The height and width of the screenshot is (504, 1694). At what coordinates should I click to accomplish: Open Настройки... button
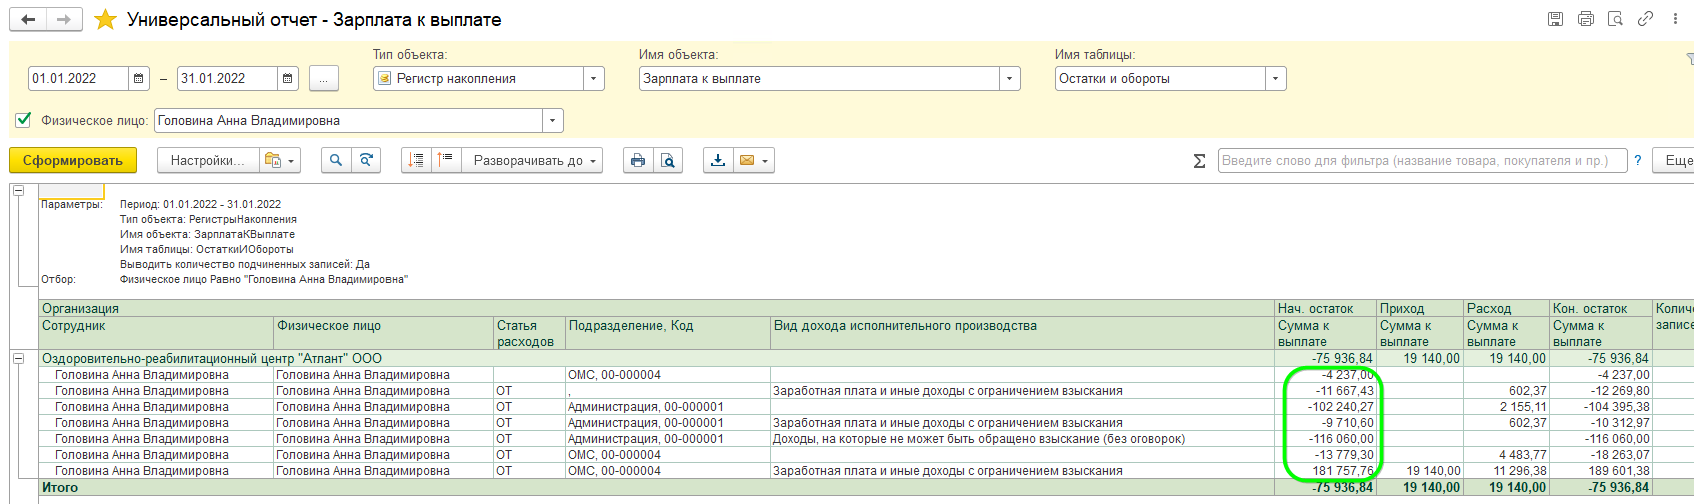208,160
